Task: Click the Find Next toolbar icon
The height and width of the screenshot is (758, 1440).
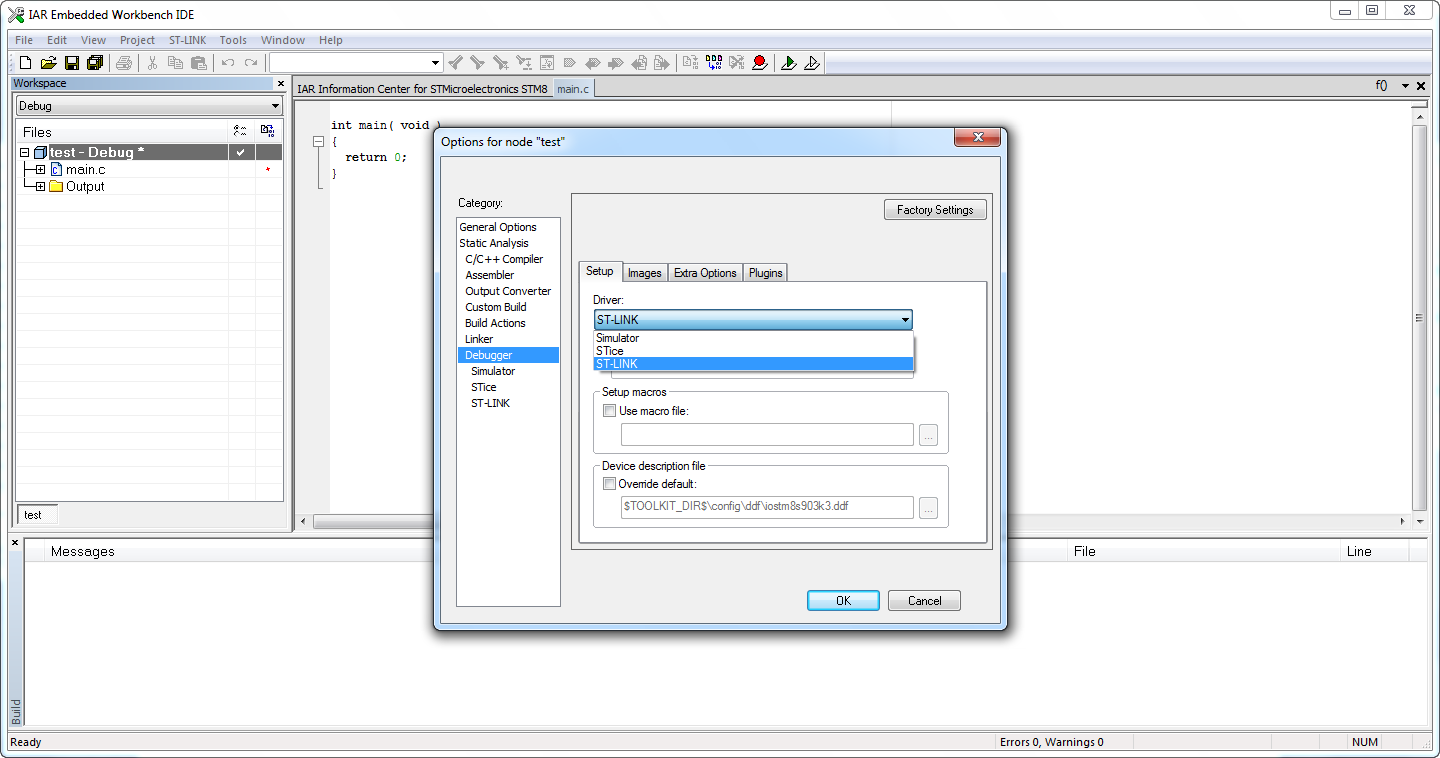Action: (x=478, y=63)
